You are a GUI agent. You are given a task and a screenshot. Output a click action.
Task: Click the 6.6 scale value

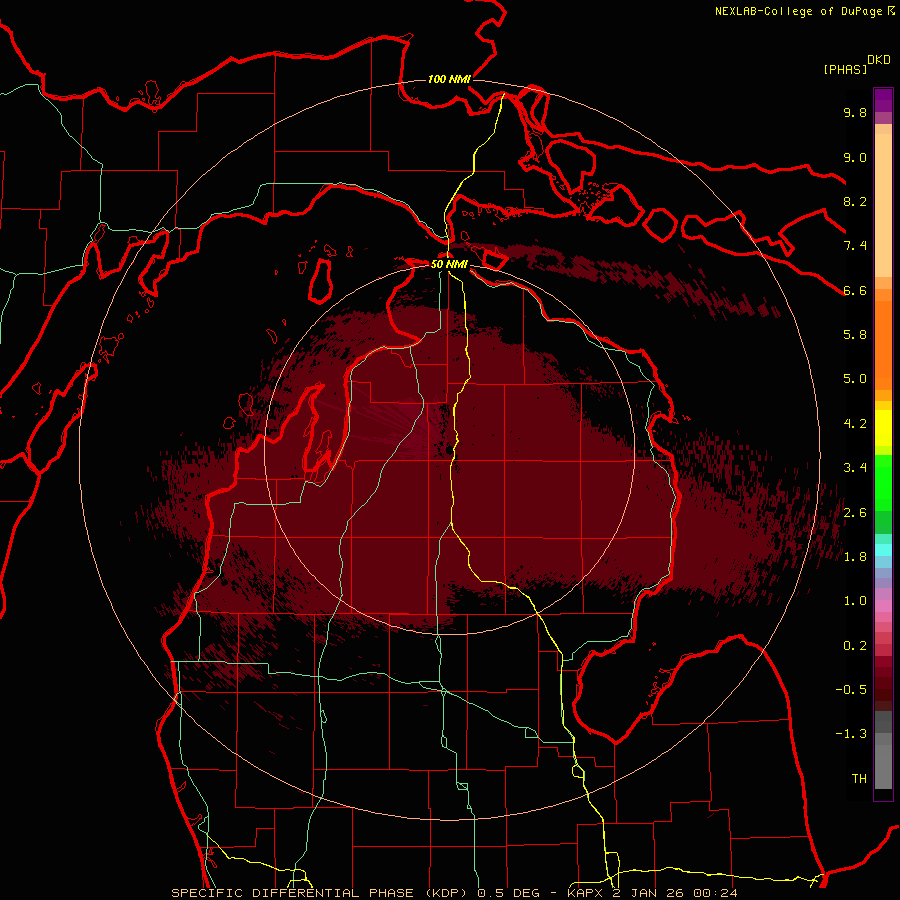point(855,290)
